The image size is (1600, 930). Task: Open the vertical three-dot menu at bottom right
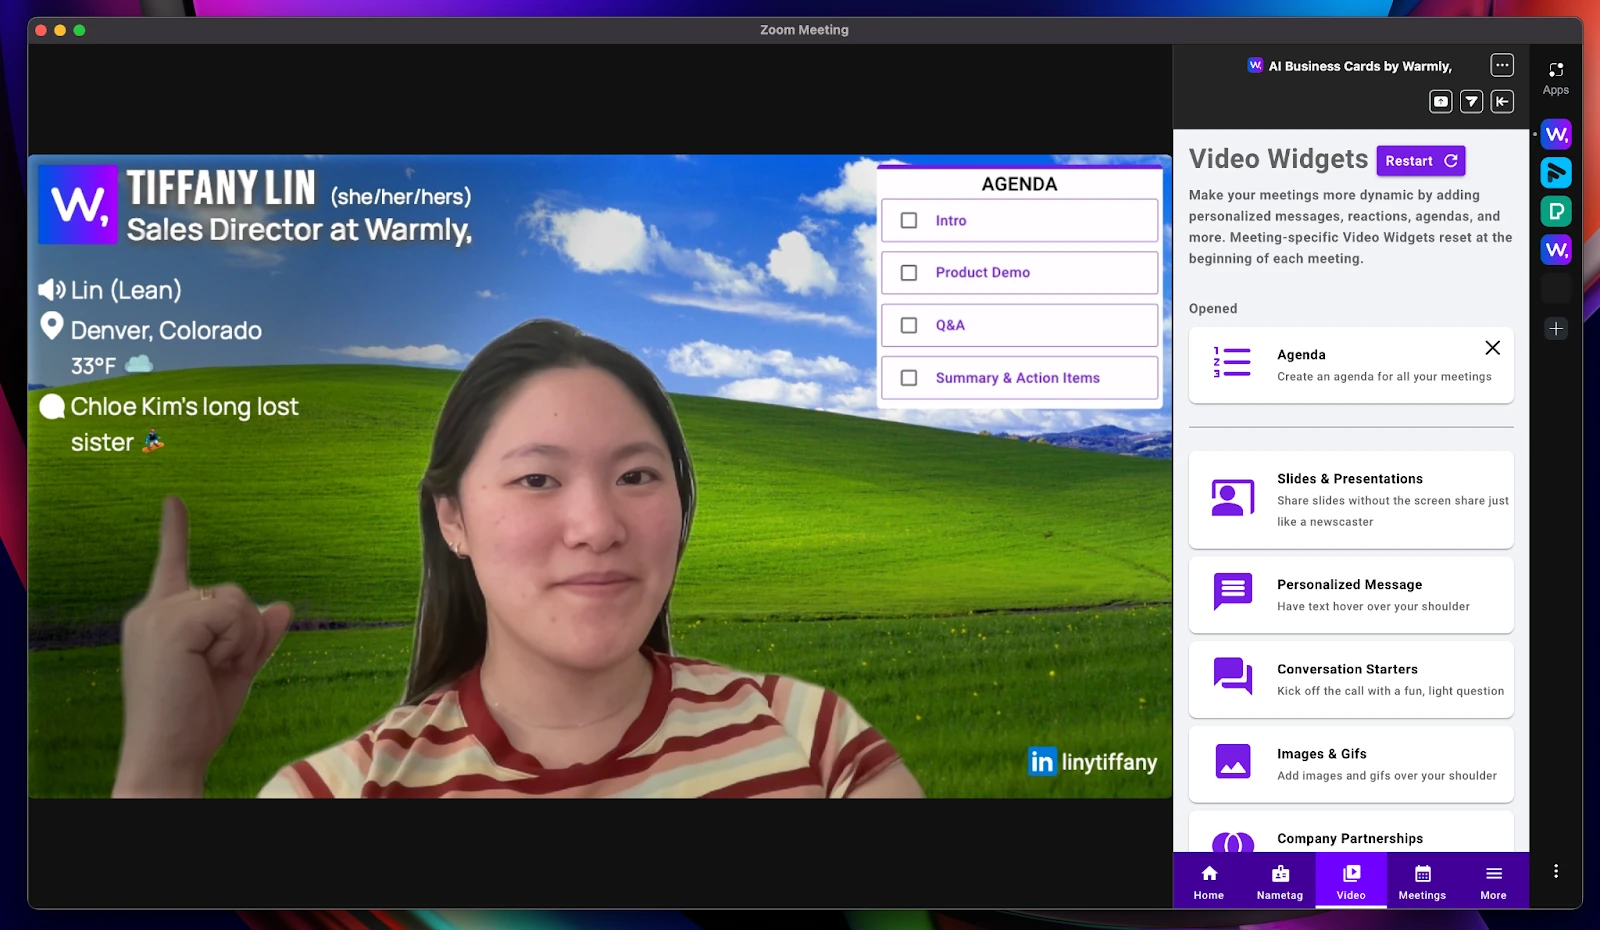(x=1556, y=871)
